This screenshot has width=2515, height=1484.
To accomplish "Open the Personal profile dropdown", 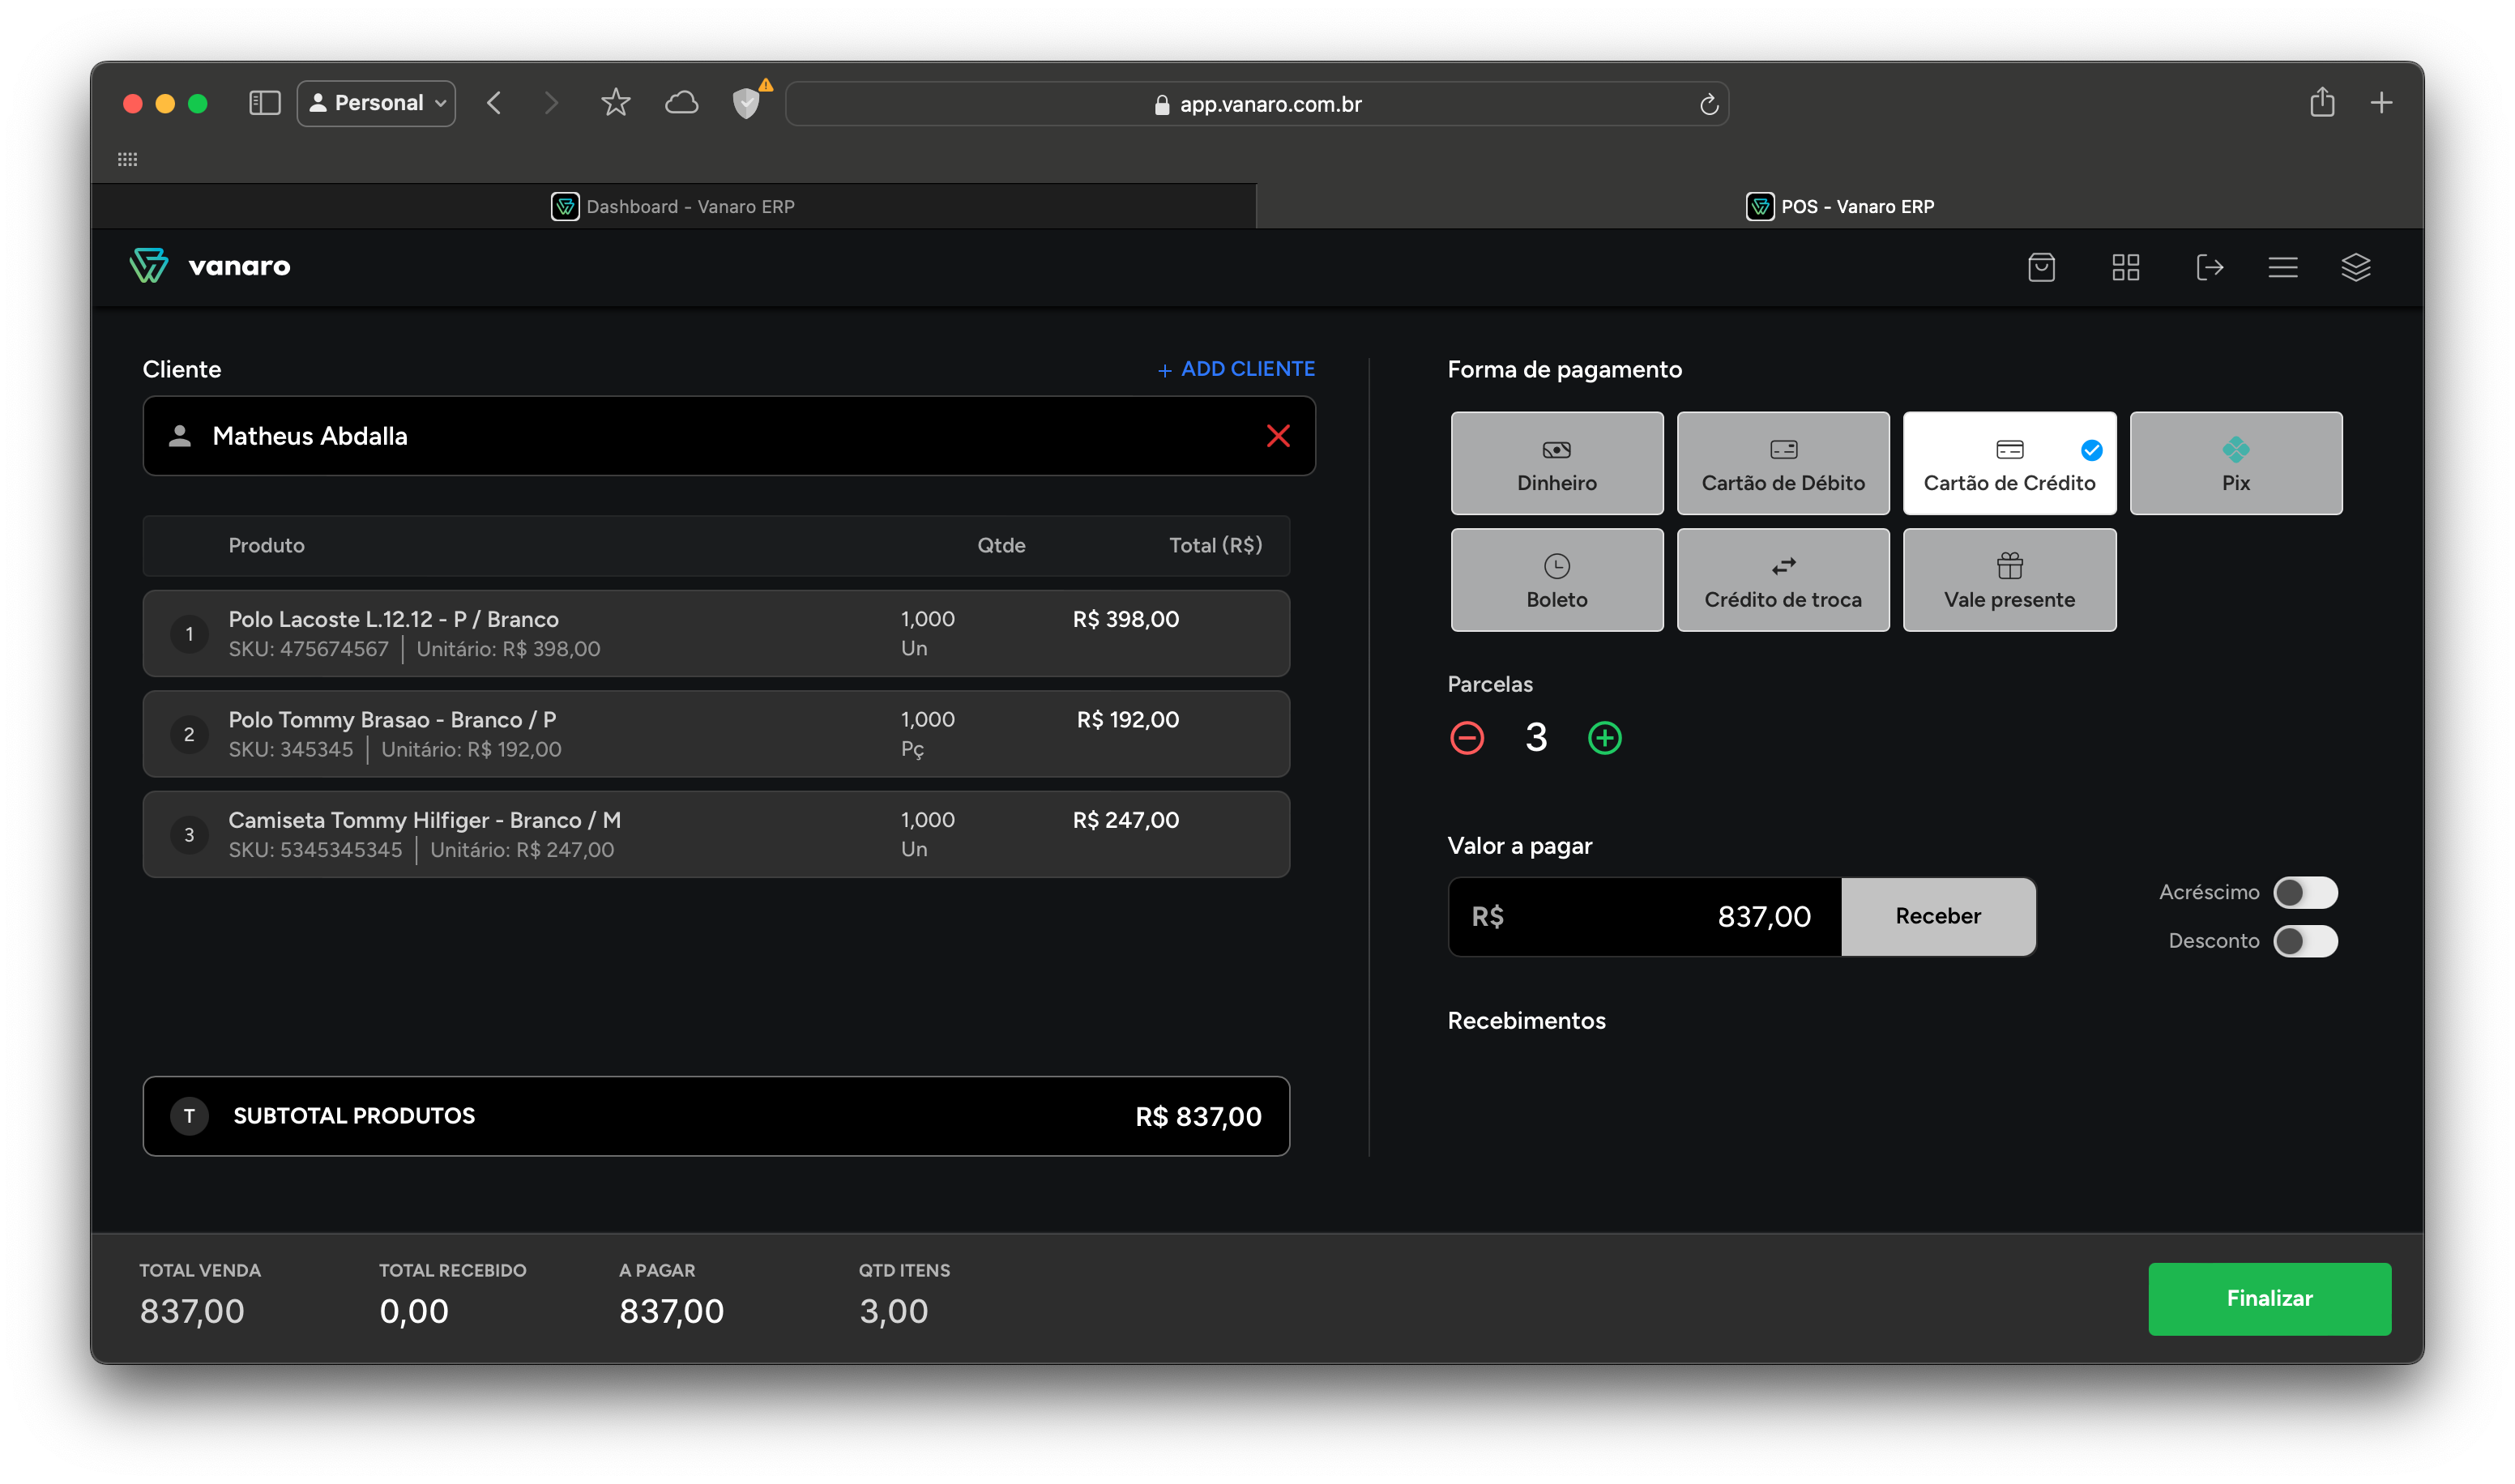I will 376,103.
